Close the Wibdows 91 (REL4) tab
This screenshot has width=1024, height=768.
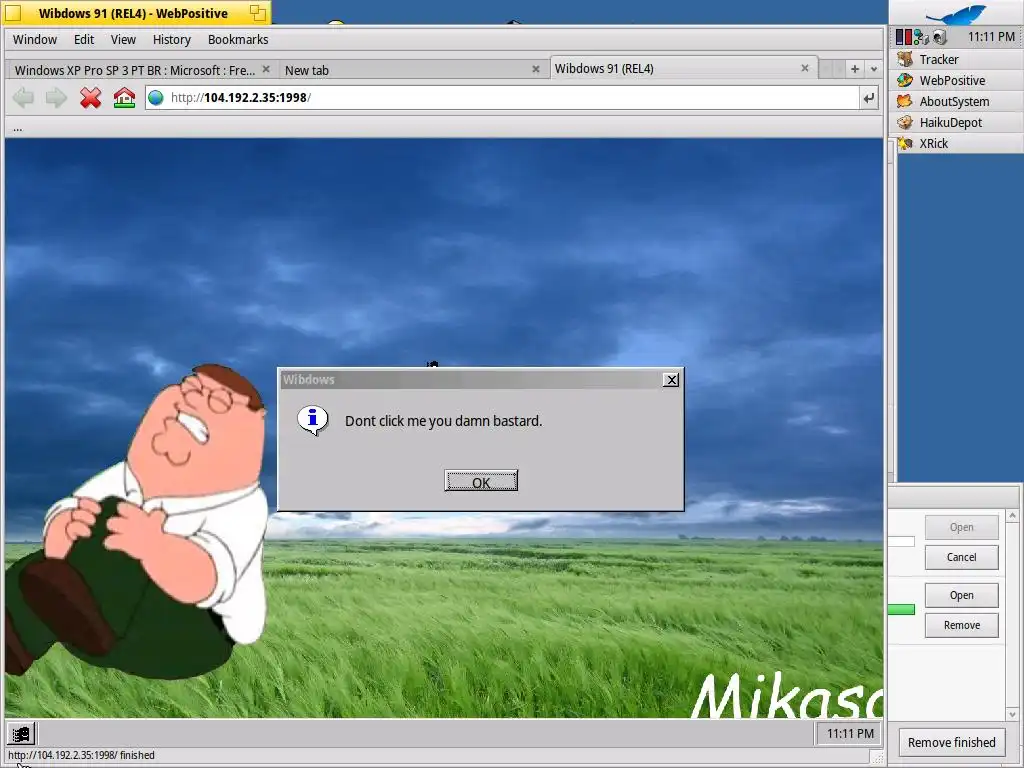pos(805,68)
